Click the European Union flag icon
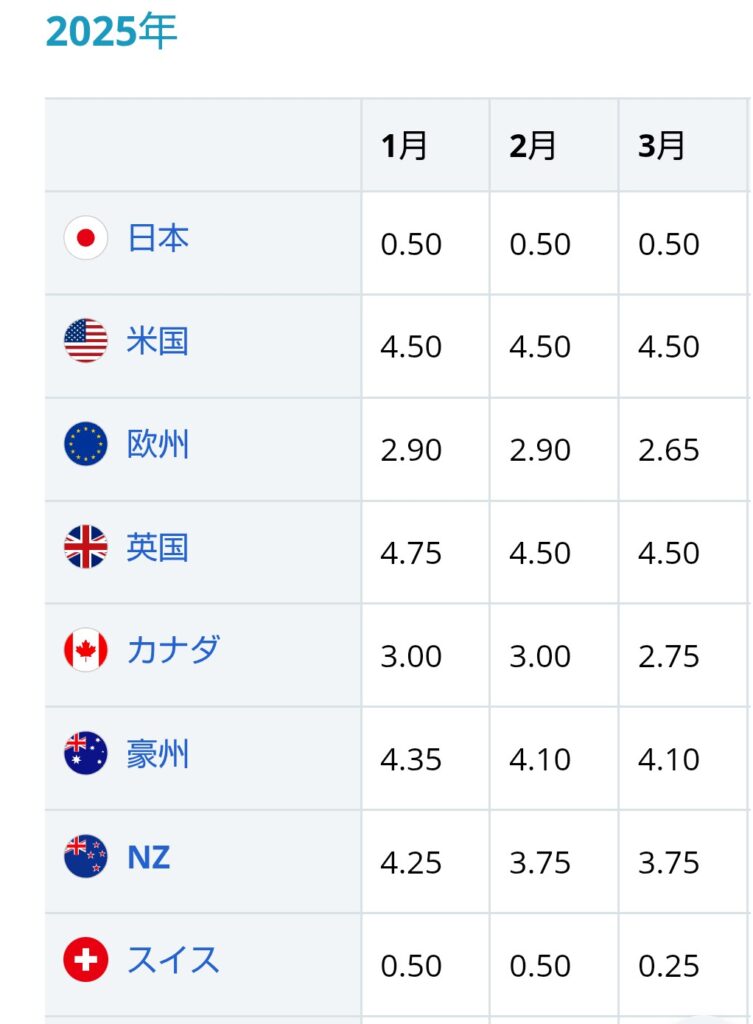 pyautogui.click(x=86, y=444)
